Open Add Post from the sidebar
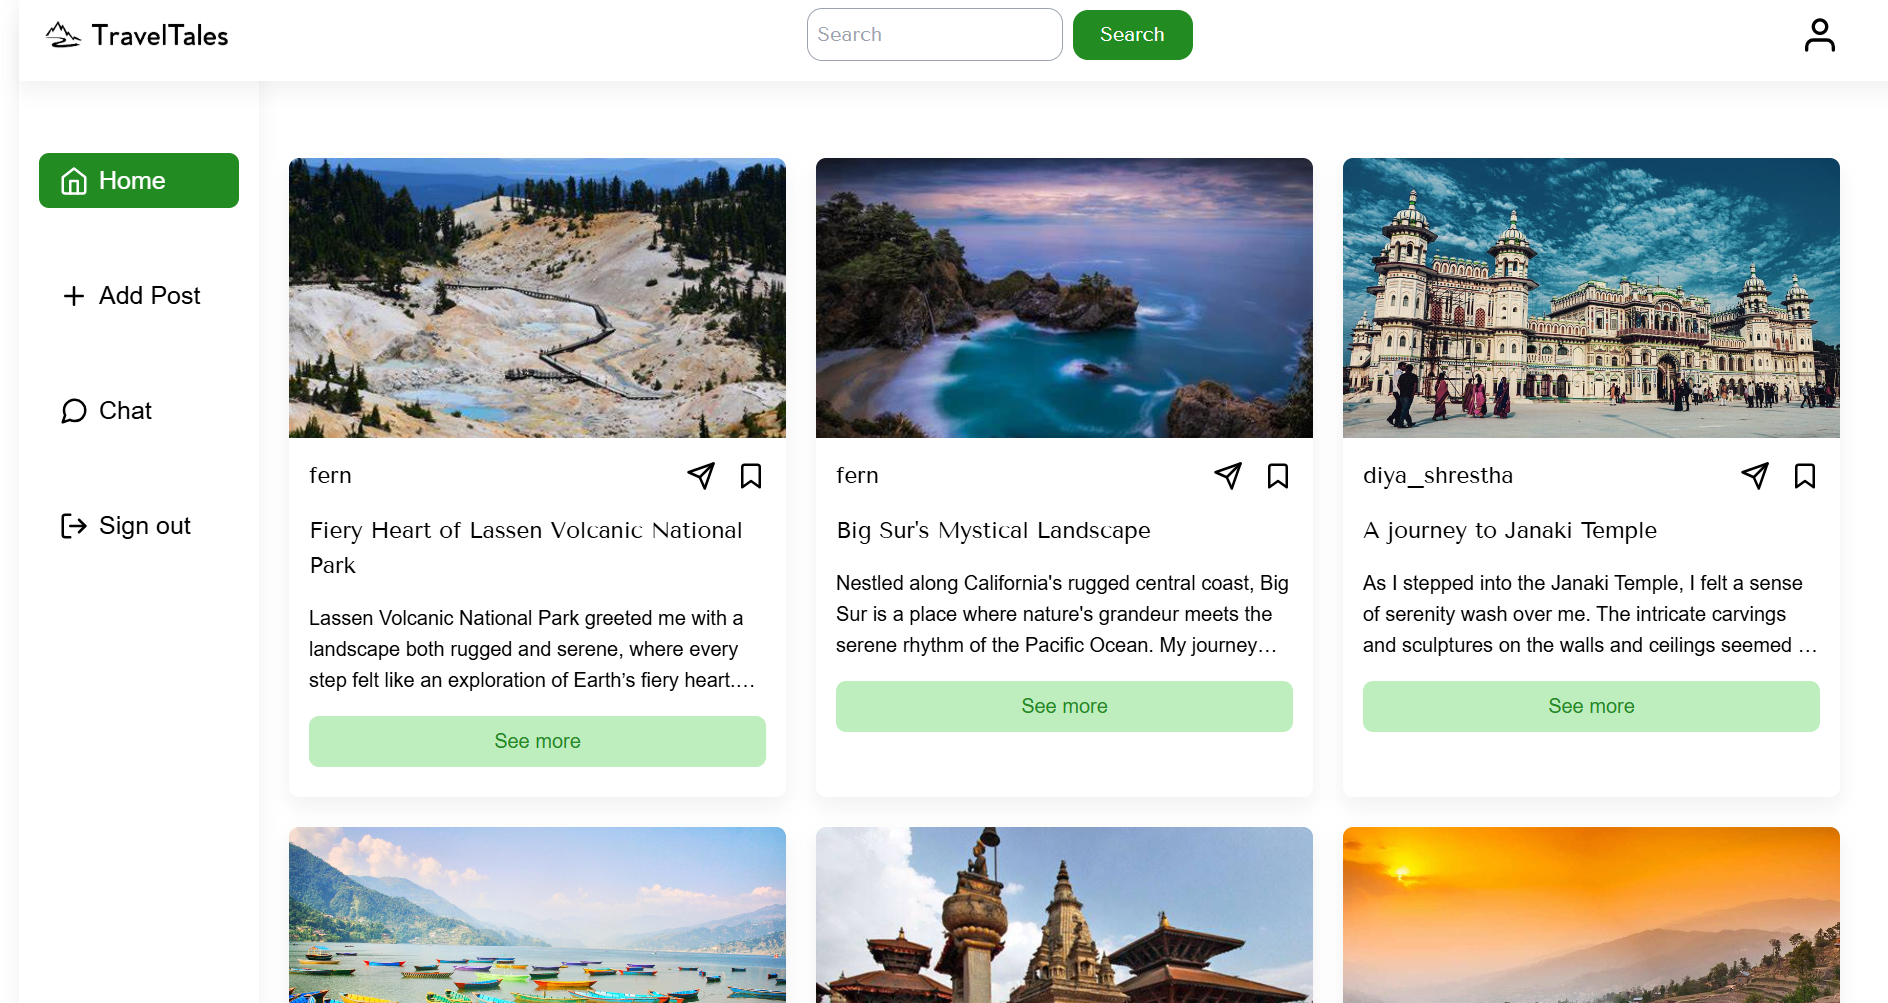This screenshot has height=1003, width=1888. pyautogui.click(x=131, y=296)
